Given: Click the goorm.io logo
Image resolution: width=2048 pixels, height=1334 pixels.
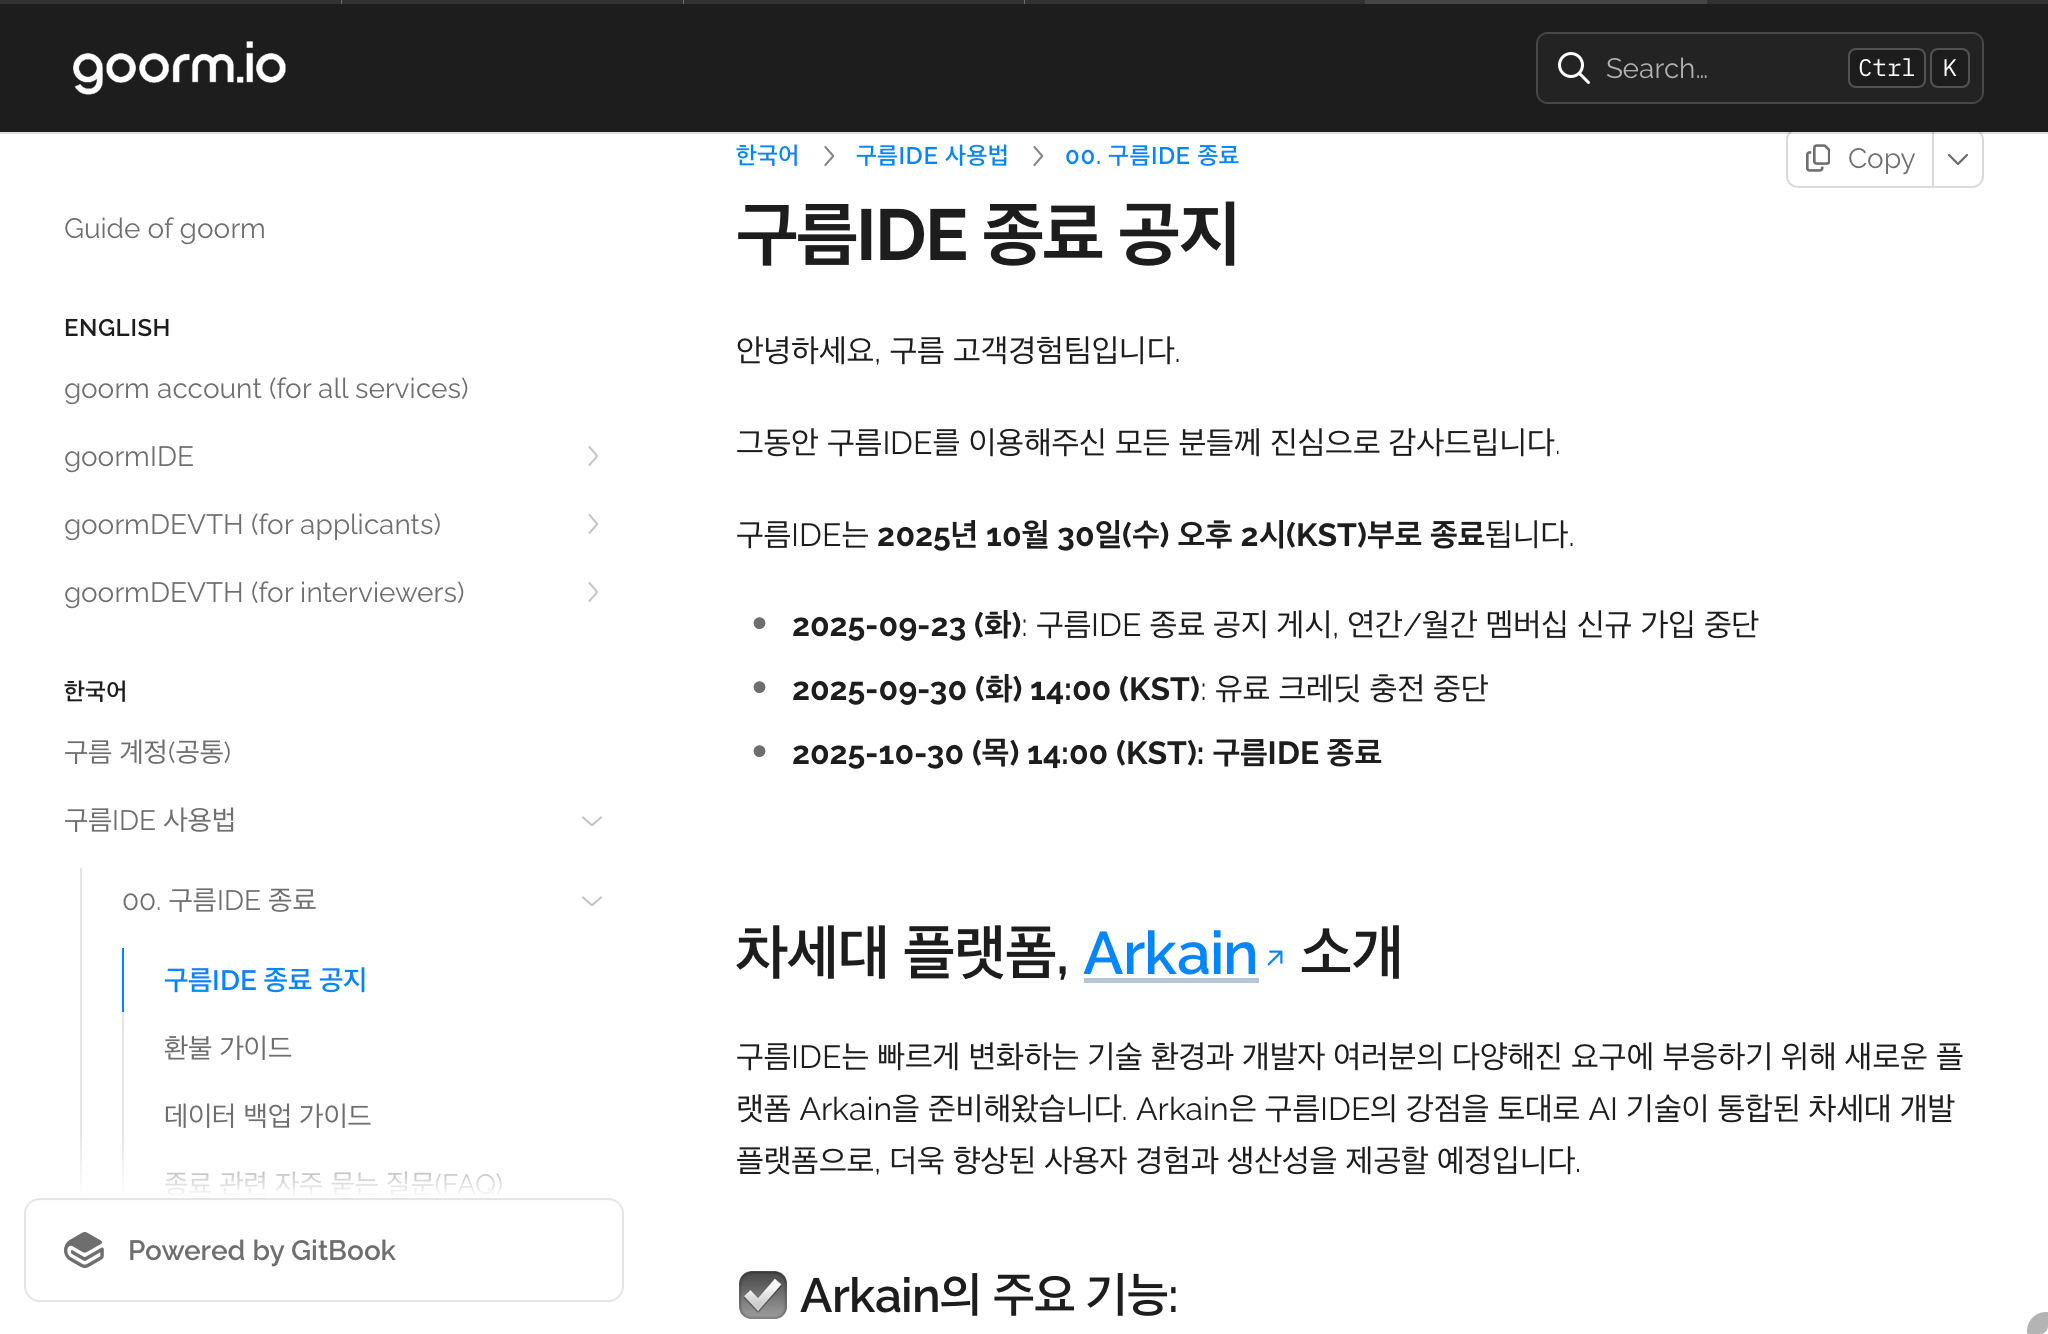Looking at the screenshot, I should [x=179, y=67].
